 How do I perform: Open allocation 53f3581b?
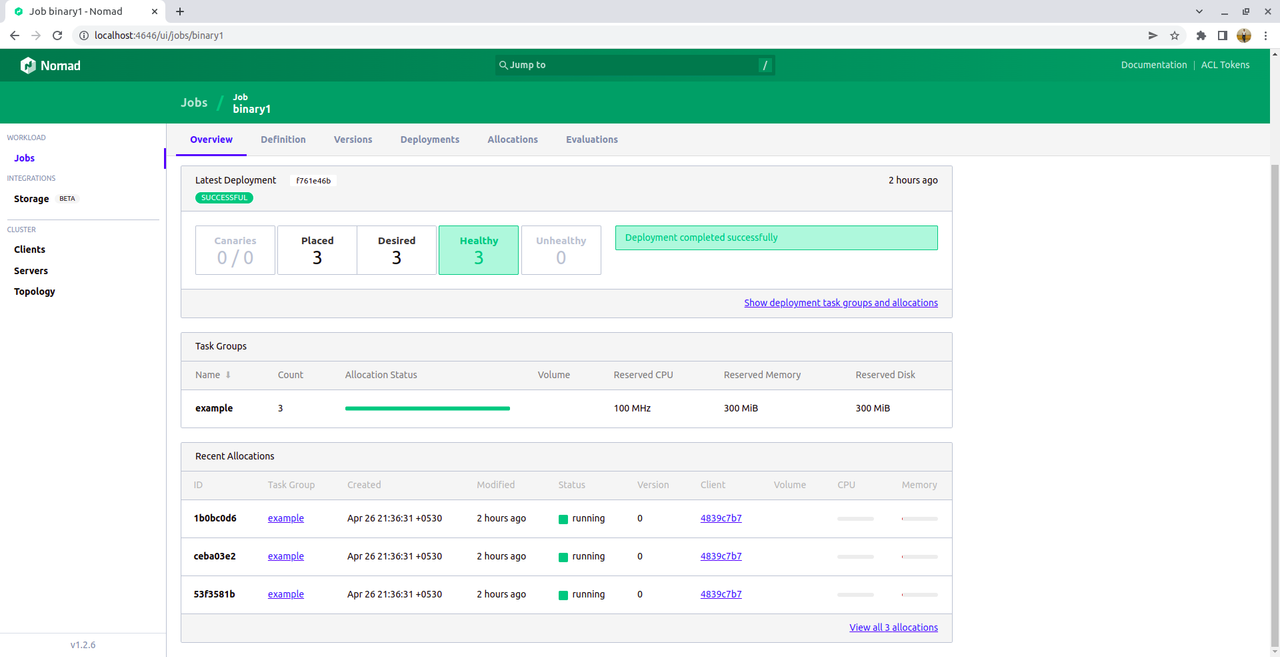point(215,594)
